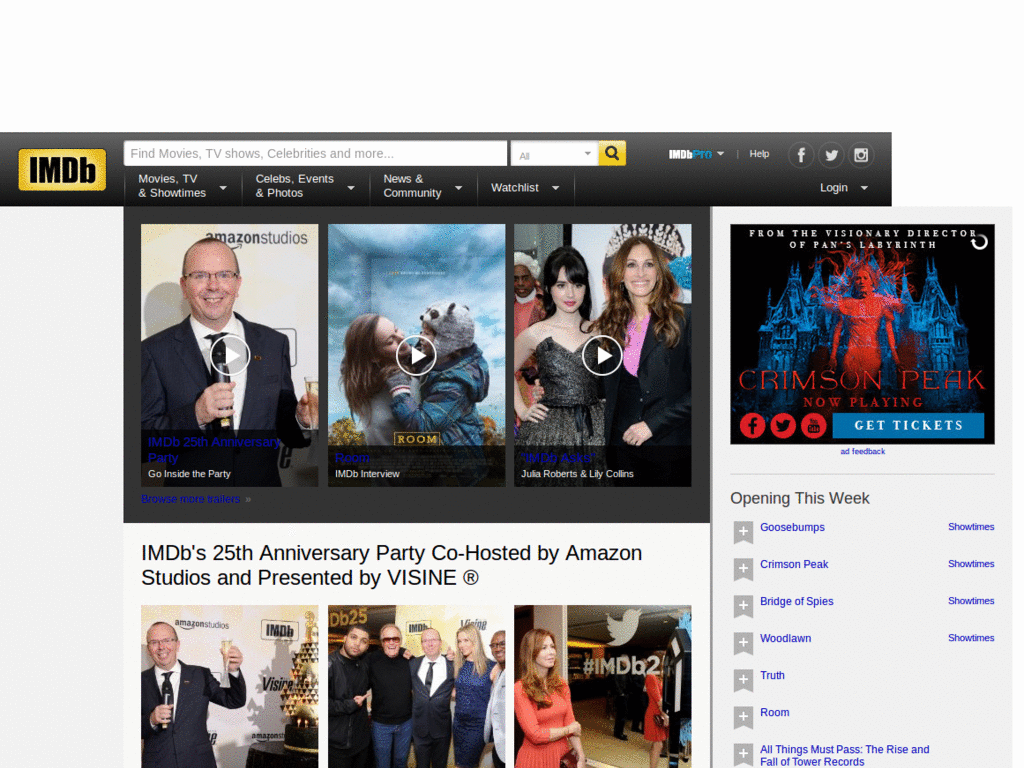The image size is (1024, 768).
Task: Click the Help link in header
Action: pyautogui.click(x=759, y=154)
